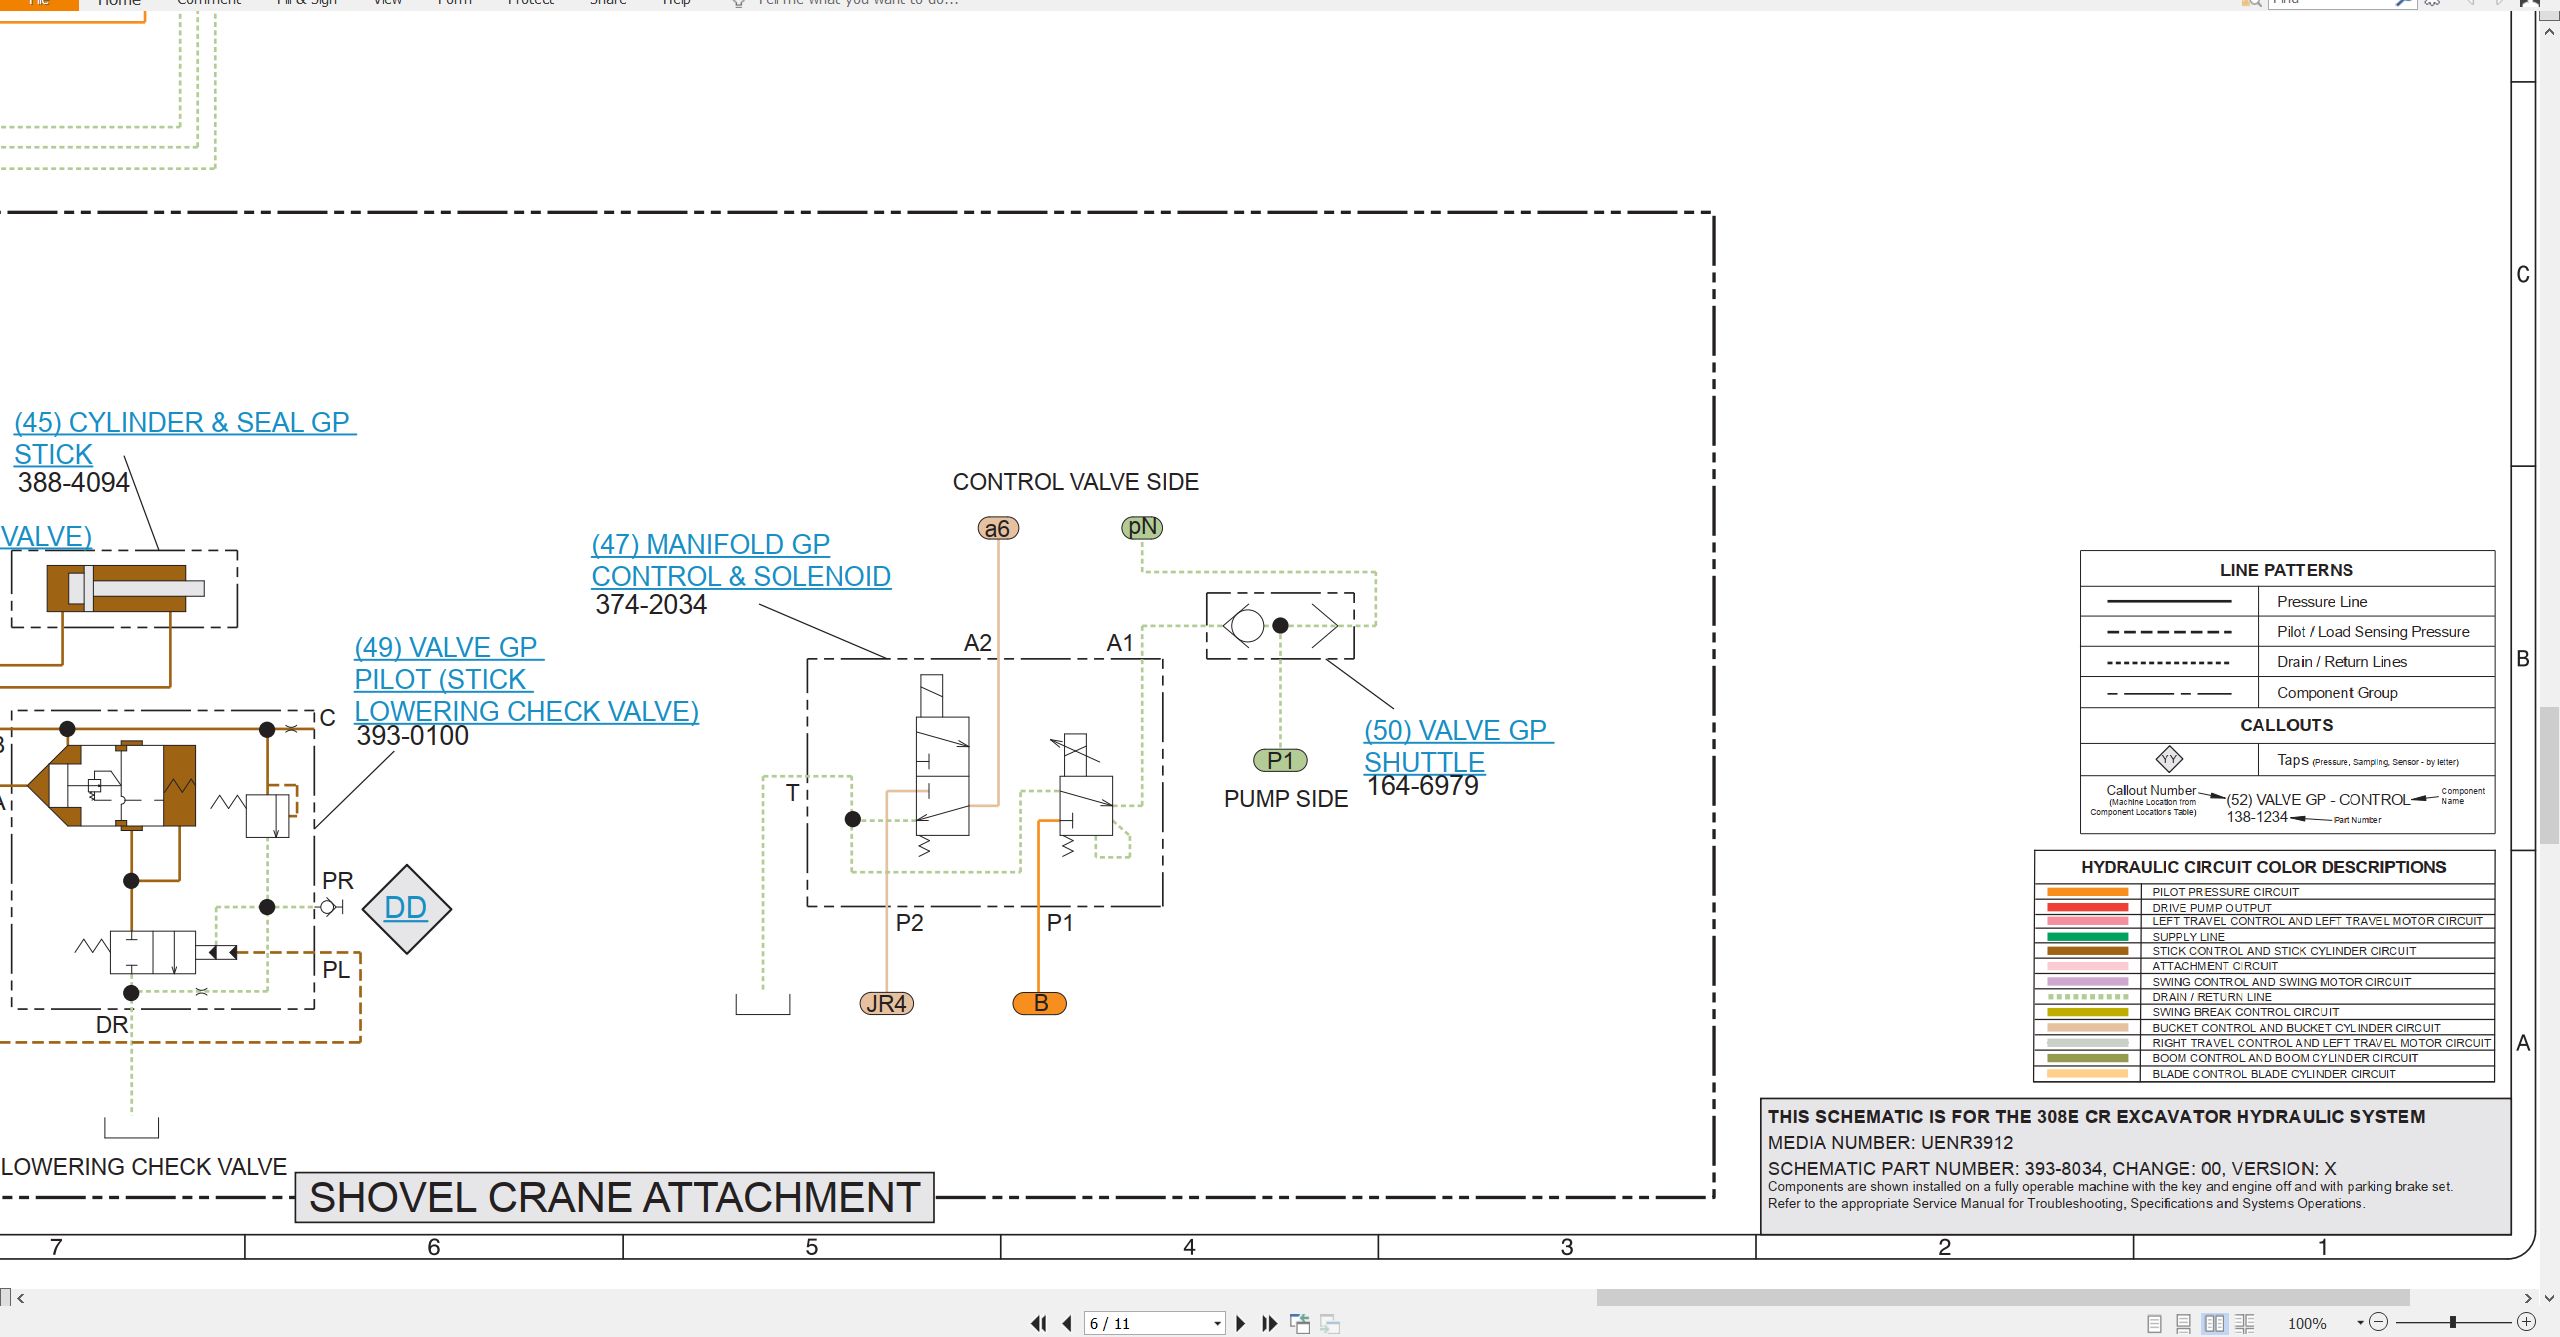The image size is (2560, 1337).
Task: Zoom in with the plus button
Action: (2526, 1322)
